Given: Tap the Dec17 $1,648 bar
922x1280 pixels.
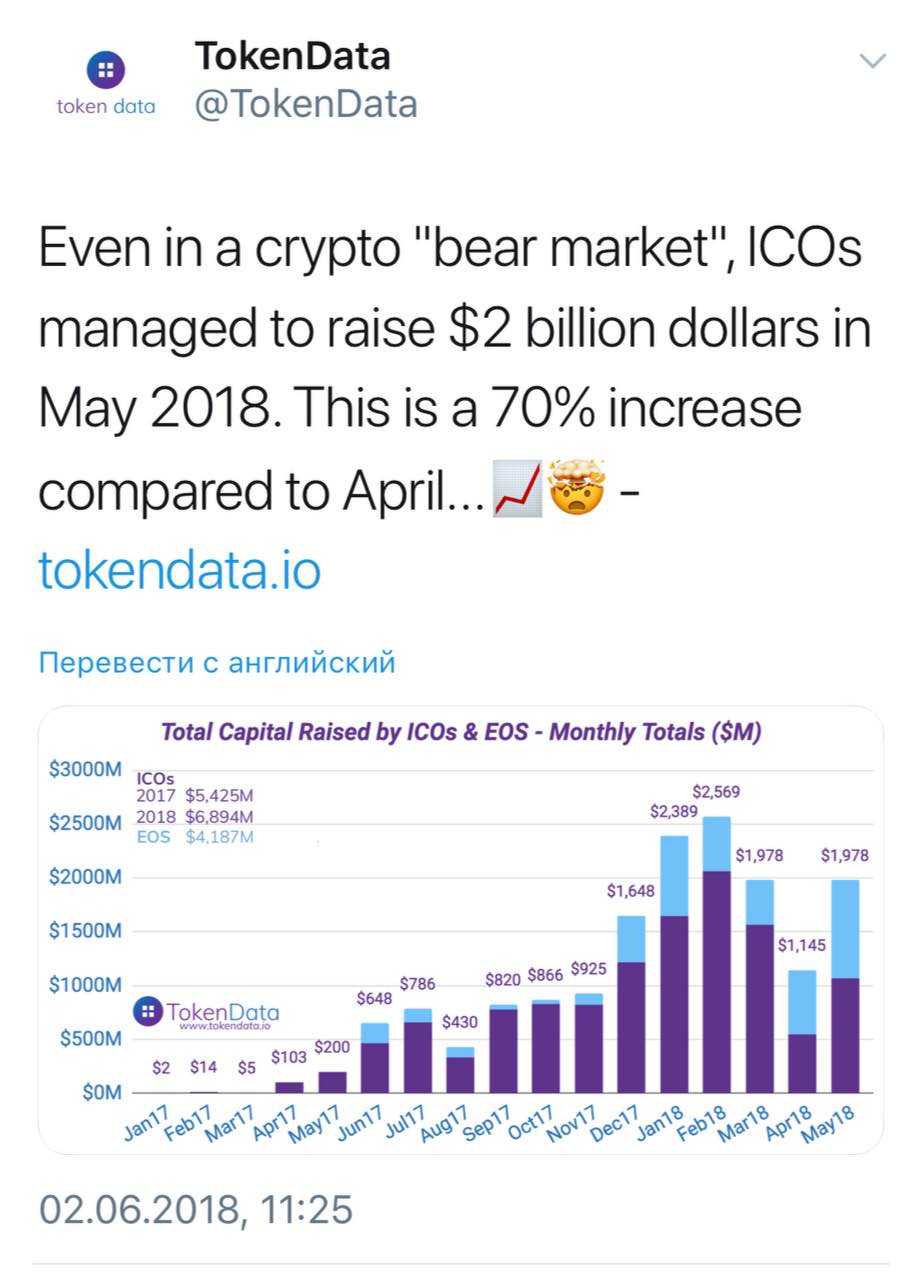Looking at the screenshot, I should tap(631, 1004).
